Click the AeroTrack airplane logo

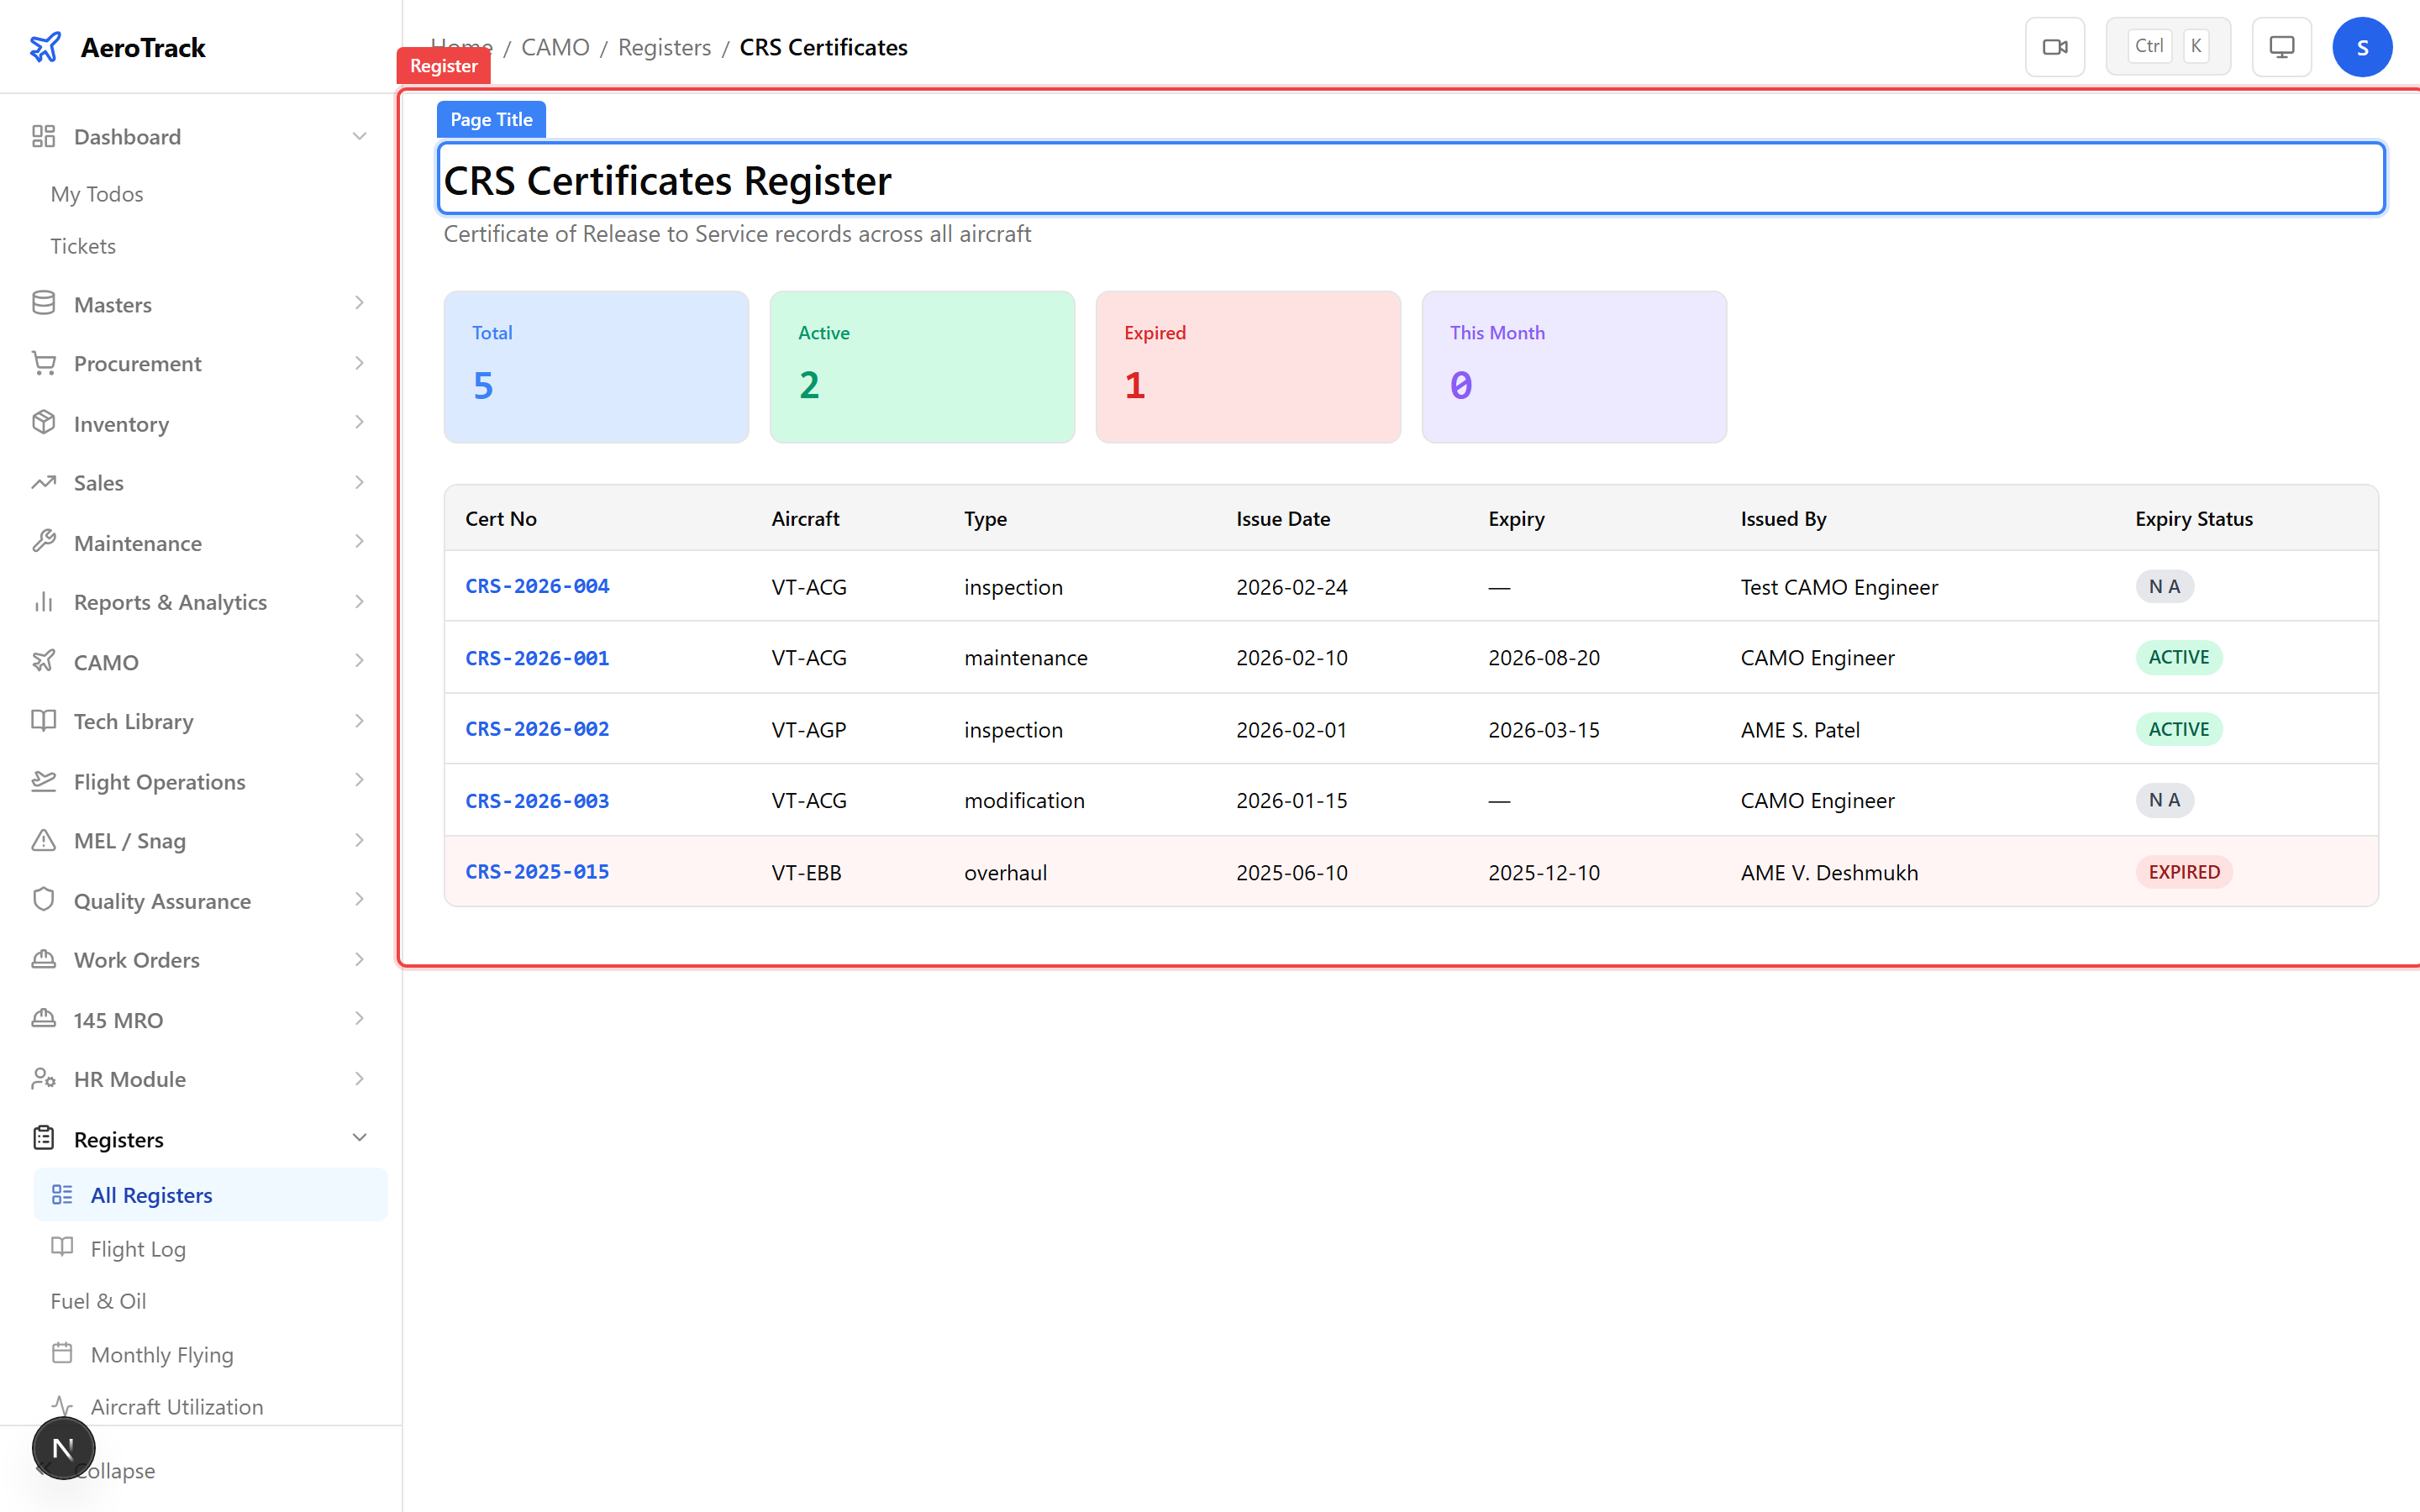[45, 47]
